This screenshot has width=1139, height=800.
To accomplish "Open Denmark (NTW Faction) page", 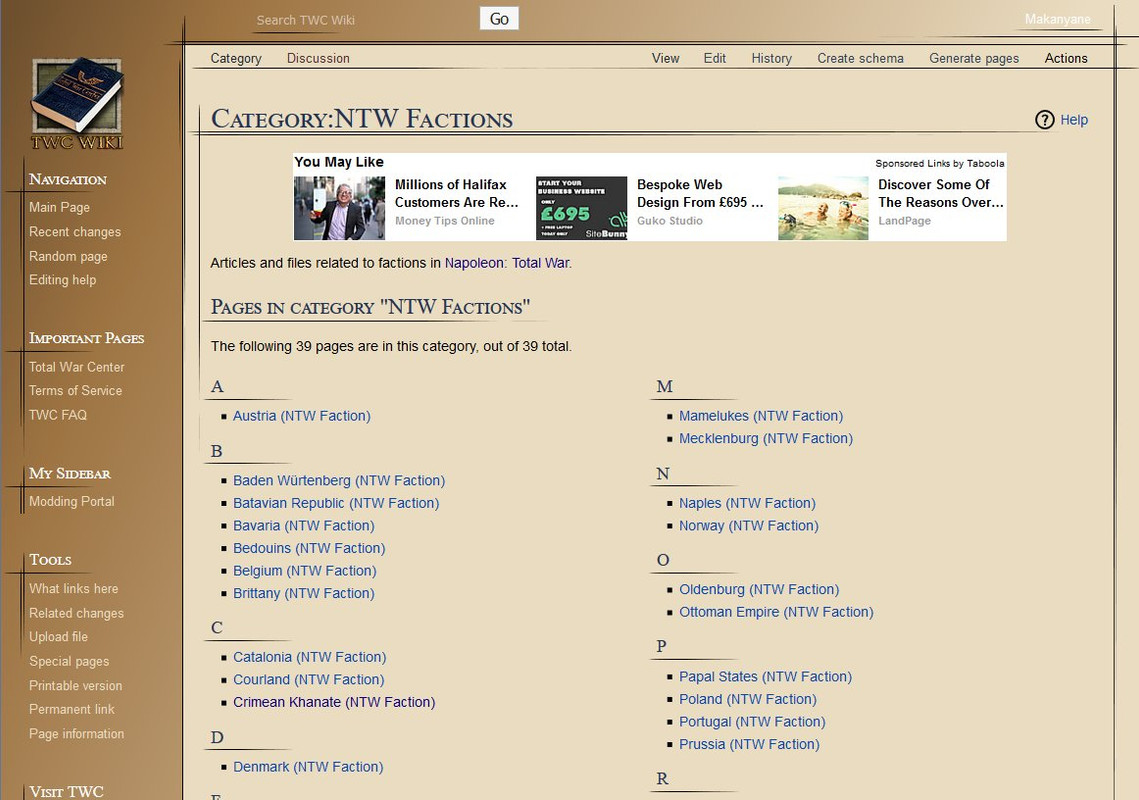I will tap(308, 767).
